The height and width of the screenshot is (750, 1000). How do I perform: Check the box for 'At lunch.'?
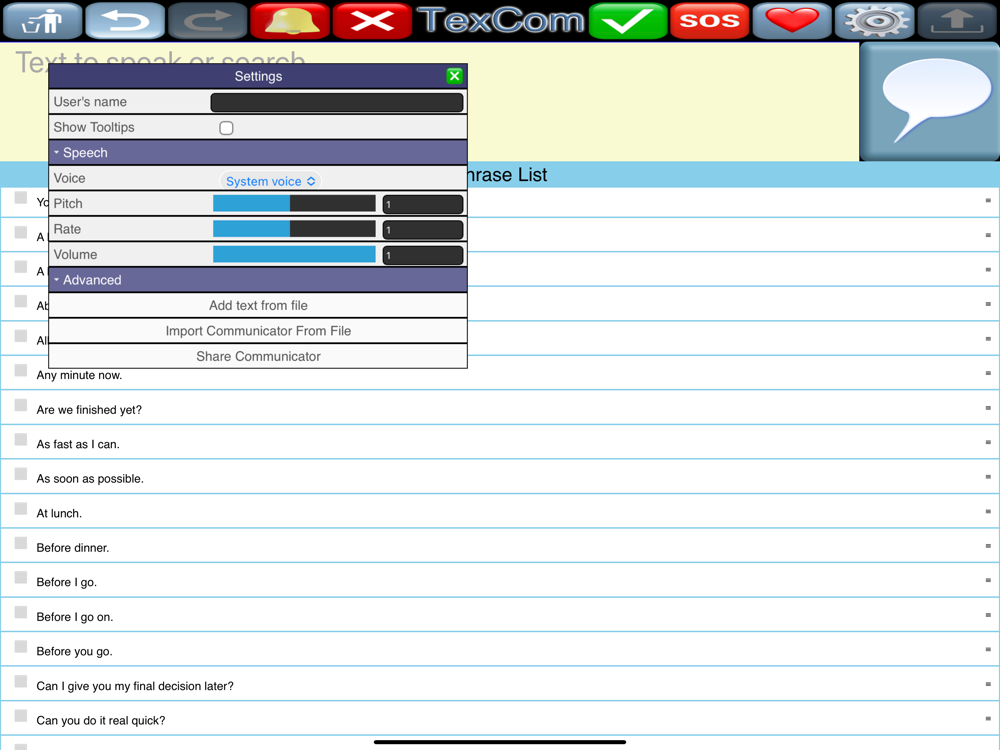tap(21, 508)
